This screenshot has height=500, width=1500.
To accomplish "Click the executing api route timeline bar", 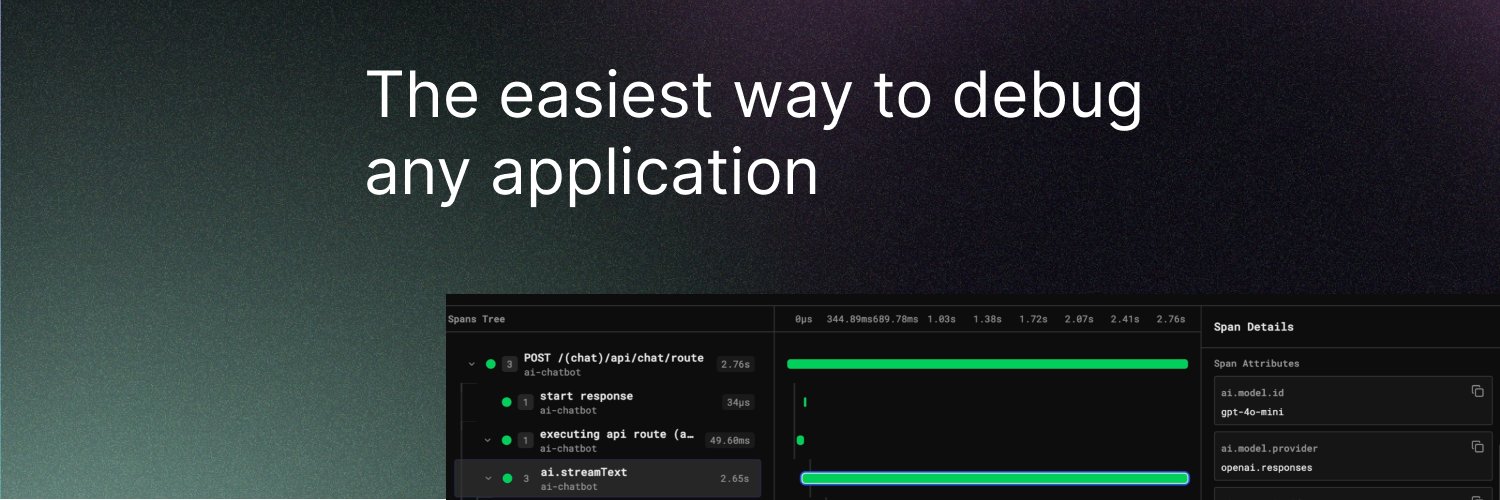I will click(x=800, y=440).
